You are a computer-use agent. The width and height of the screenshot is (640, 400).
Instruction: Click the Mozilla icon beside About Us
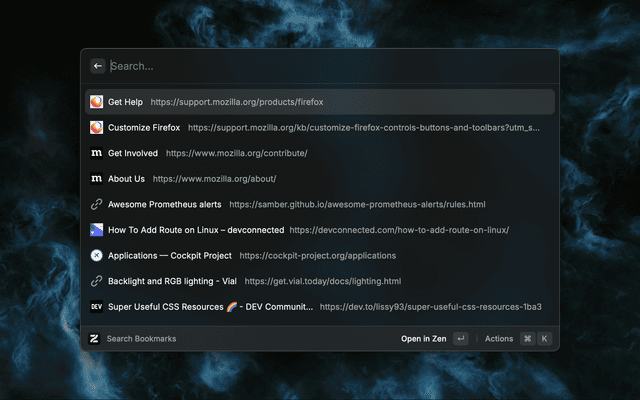[x=96, y=179]
